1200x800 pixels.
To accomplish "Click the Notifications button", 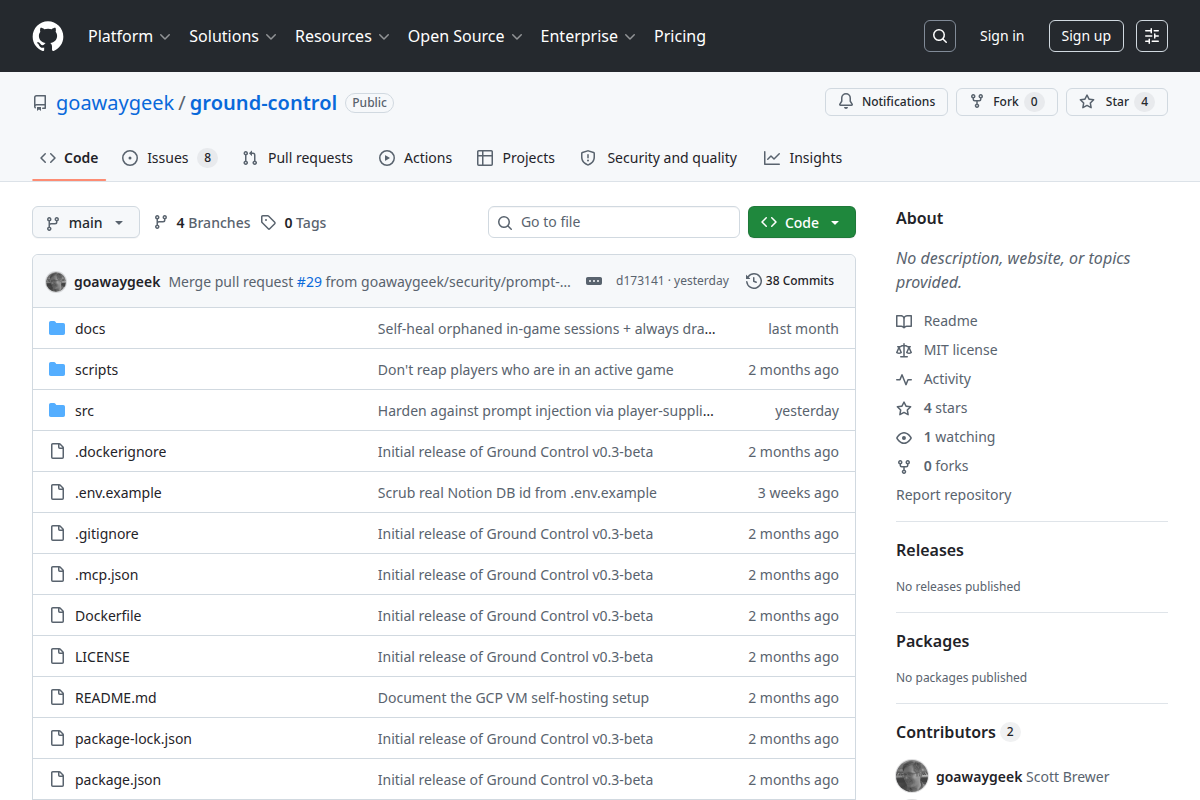I will coord(886,102).
